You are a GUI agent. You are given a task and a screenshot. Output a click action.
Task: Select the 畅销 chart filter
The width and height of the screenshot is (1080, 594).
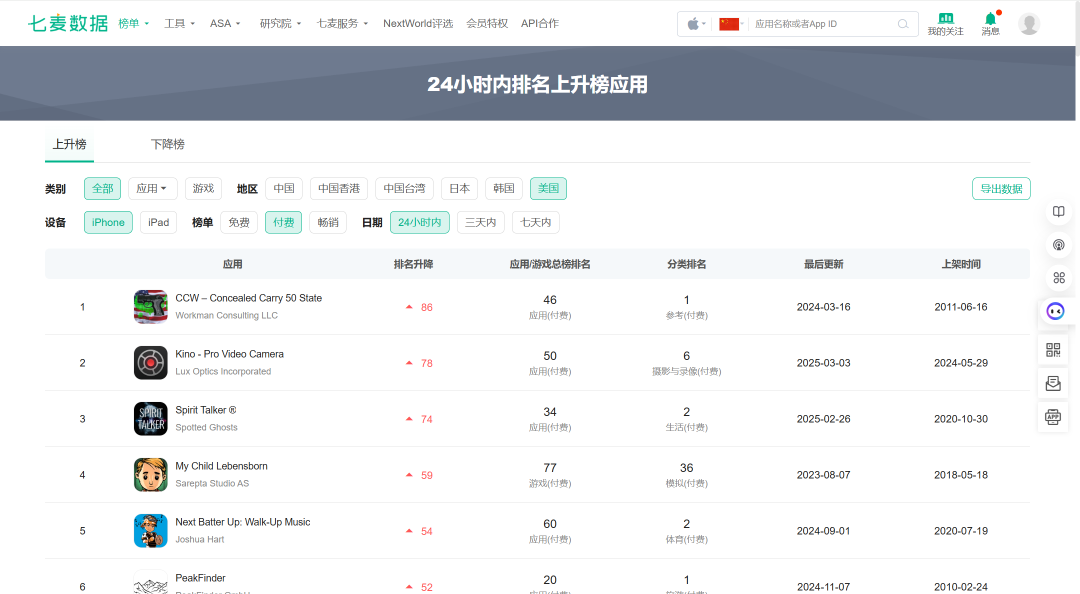coord(328,222)
